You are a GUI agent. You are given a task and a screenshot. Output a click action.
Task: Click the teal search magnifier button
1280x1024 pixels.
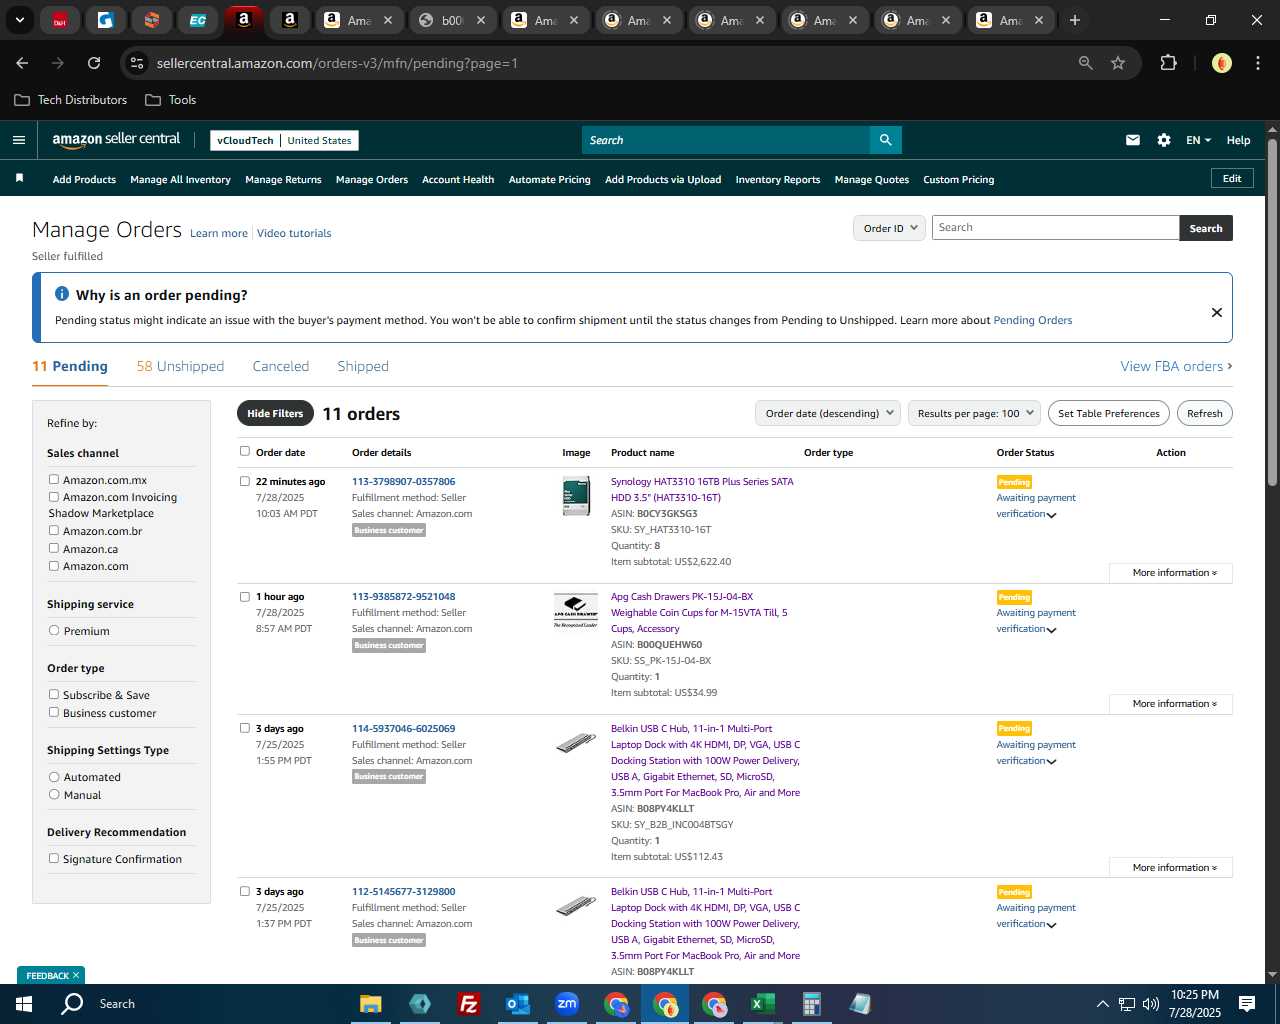tap(886, 140)
